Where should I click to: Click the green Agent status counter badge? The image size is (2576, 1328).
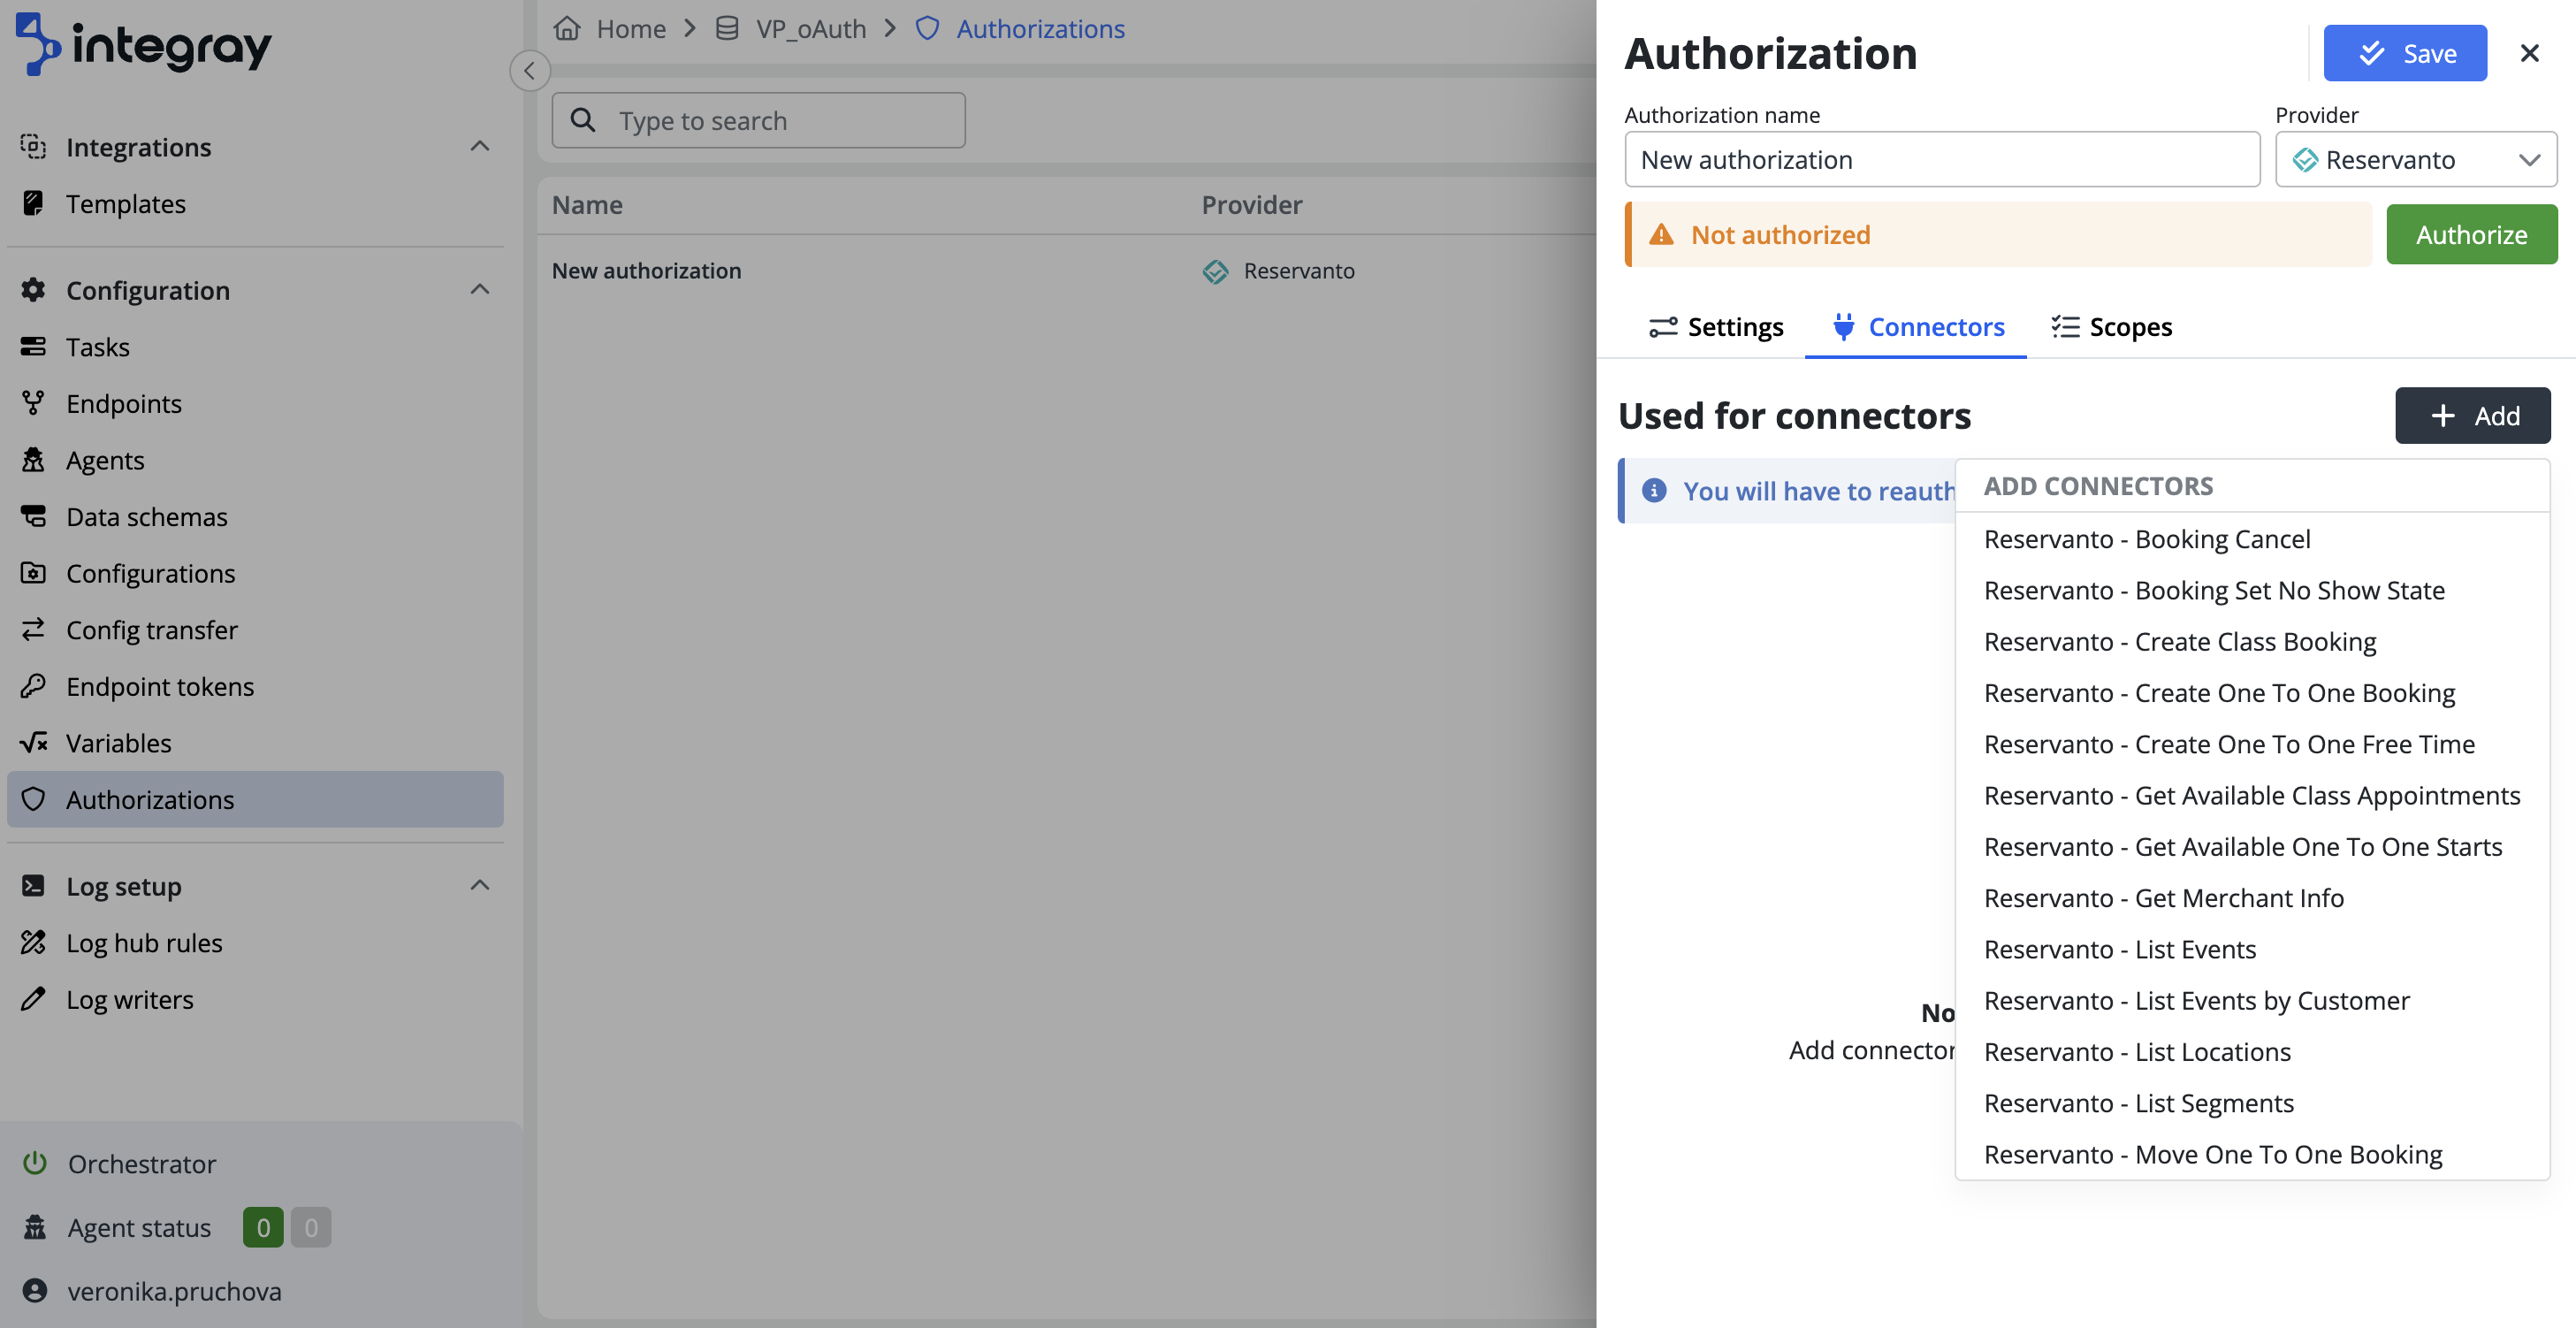[x=263, y=1227]
